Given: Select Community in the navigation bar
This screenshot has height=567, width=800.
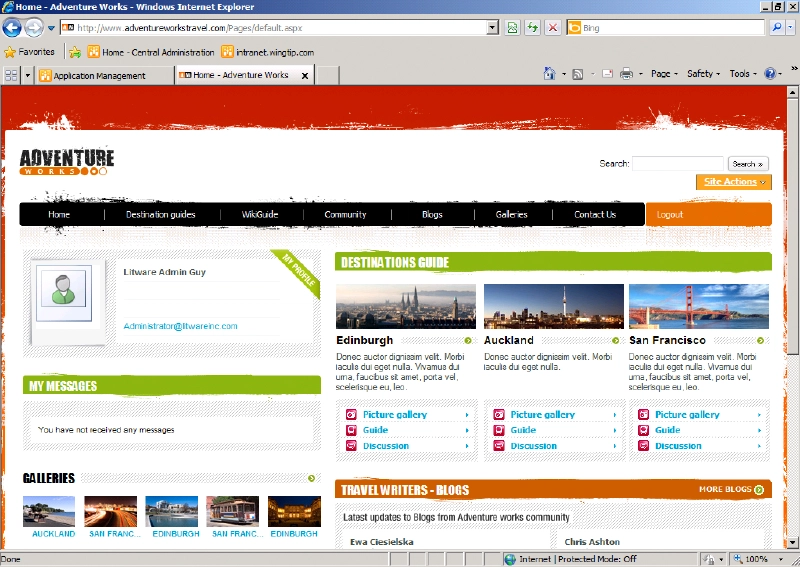Looking at the screenshot, I should [x=345, y=214].
